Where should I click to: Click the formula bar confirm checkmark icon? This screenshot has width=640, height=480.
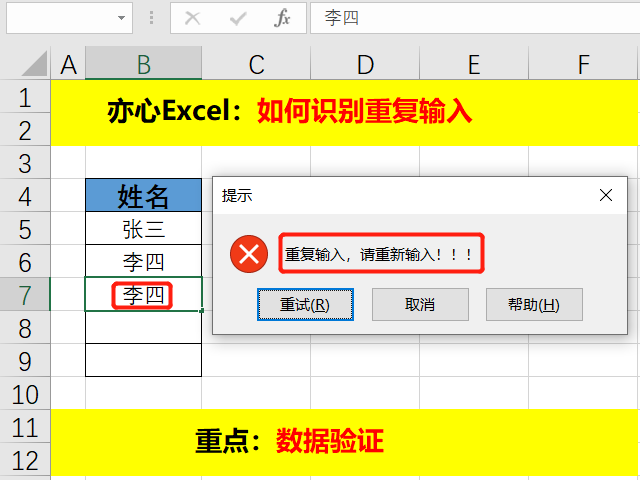[238, 18]
